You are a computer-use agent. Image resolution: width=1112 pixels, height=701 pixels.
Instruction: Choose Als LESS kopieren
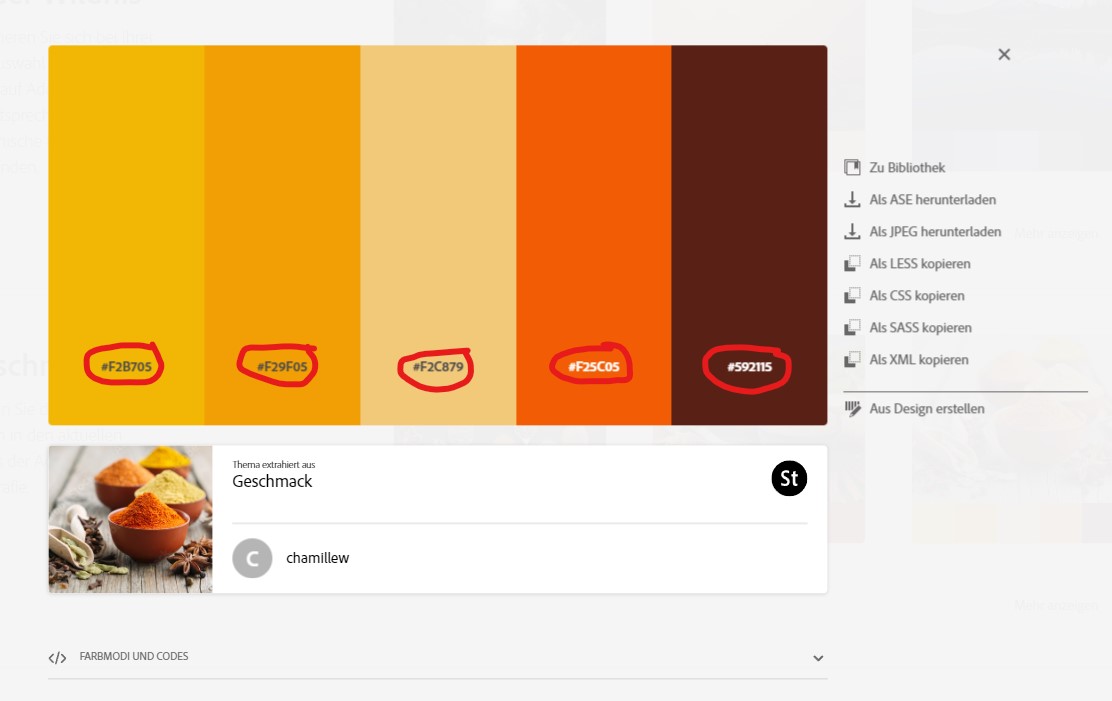(920, 263)
